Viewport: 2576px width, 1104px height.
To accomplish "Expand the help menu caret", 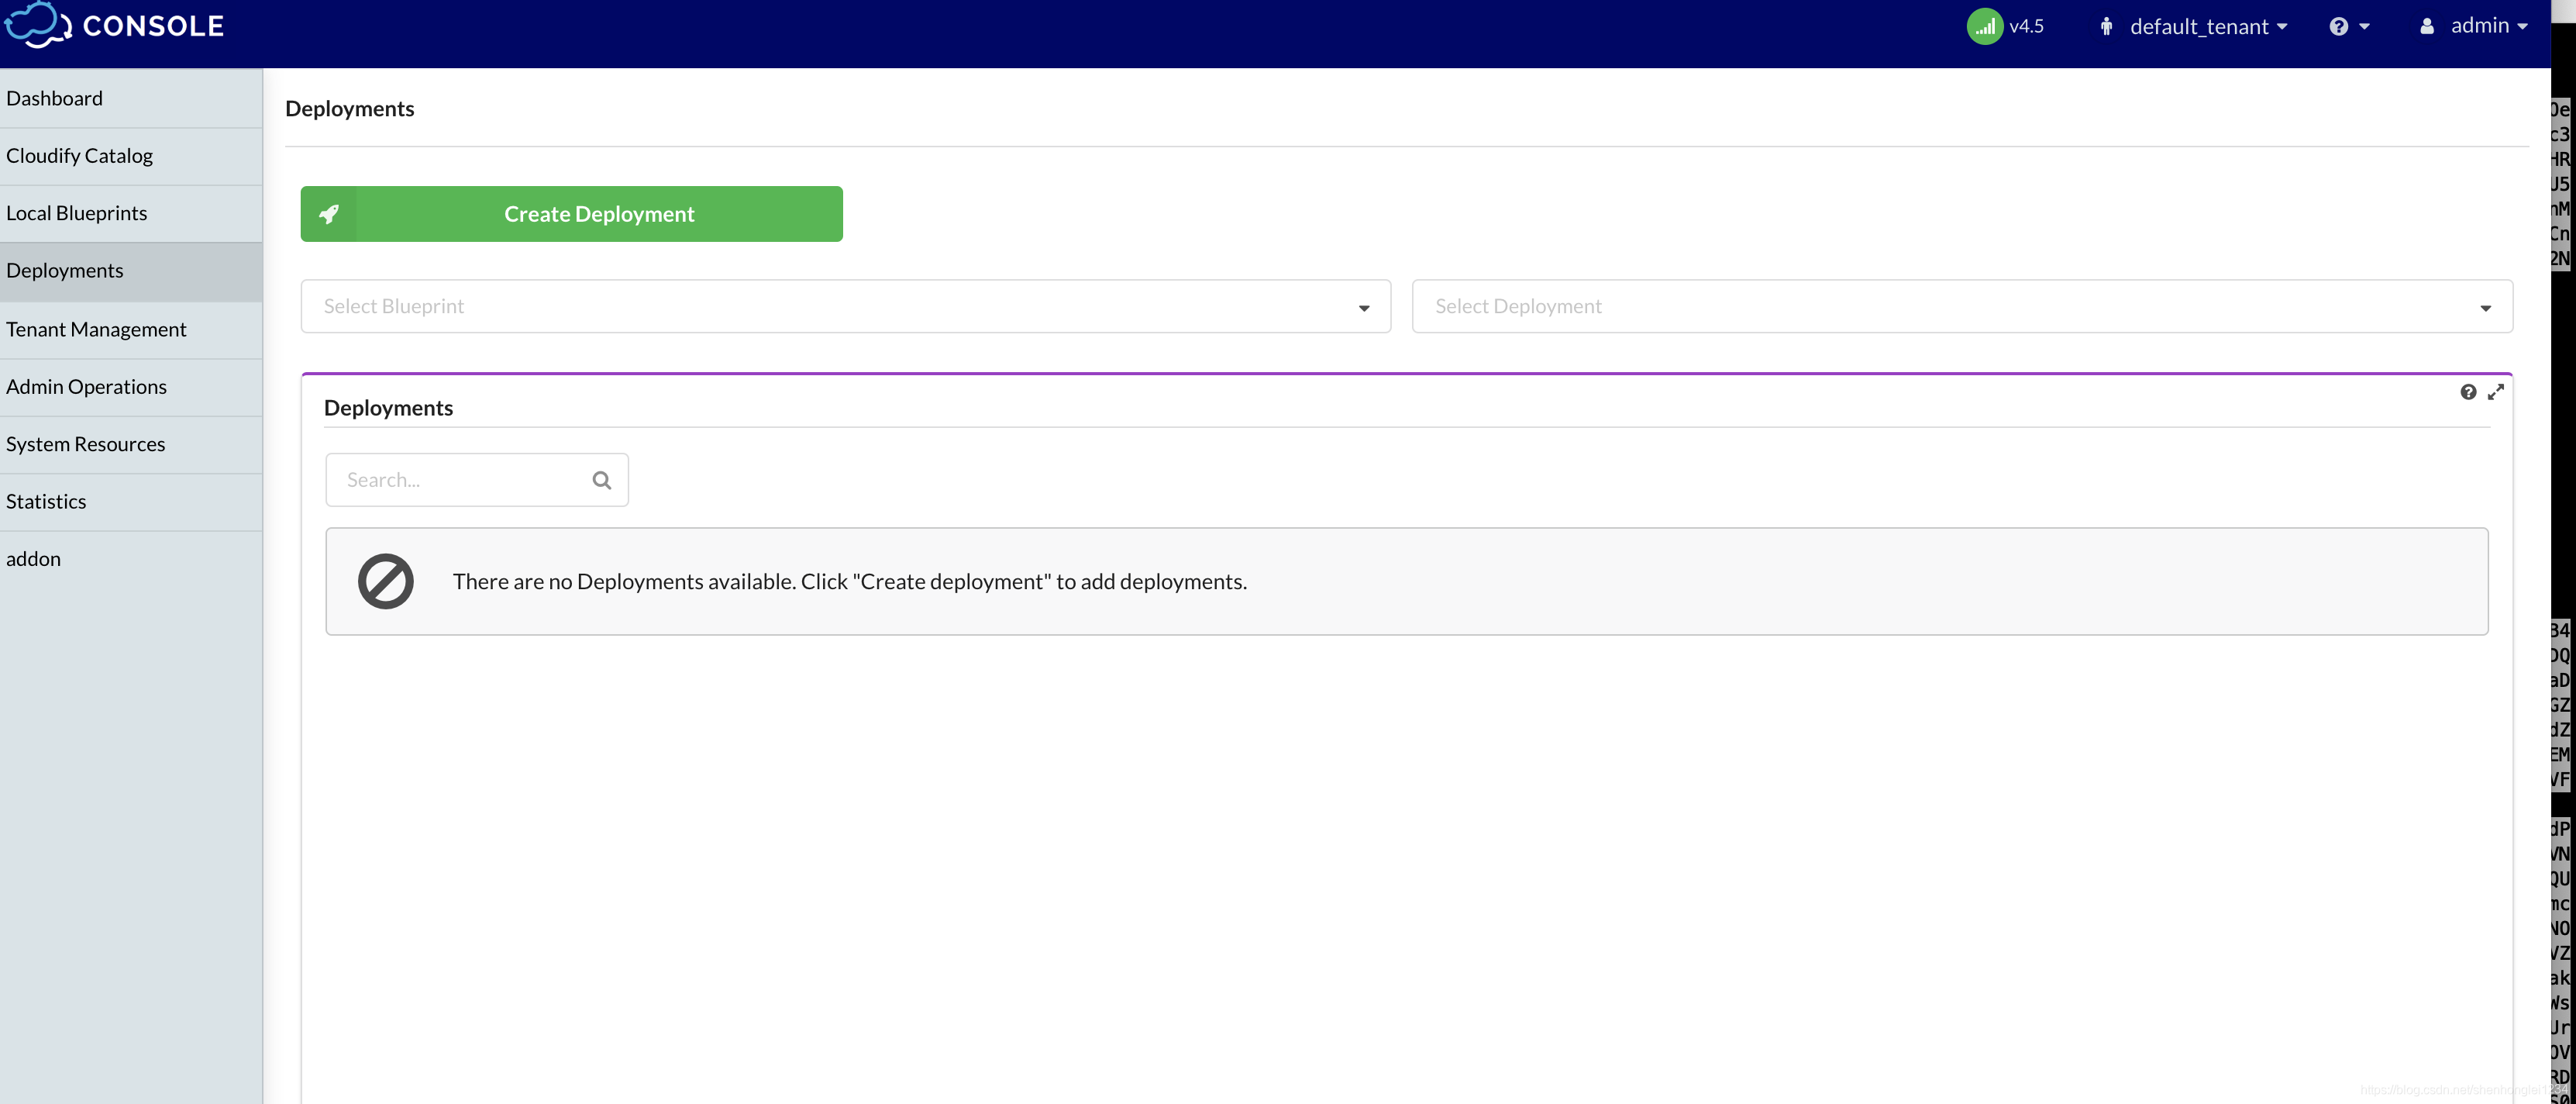I will (x=2364, y=27).
